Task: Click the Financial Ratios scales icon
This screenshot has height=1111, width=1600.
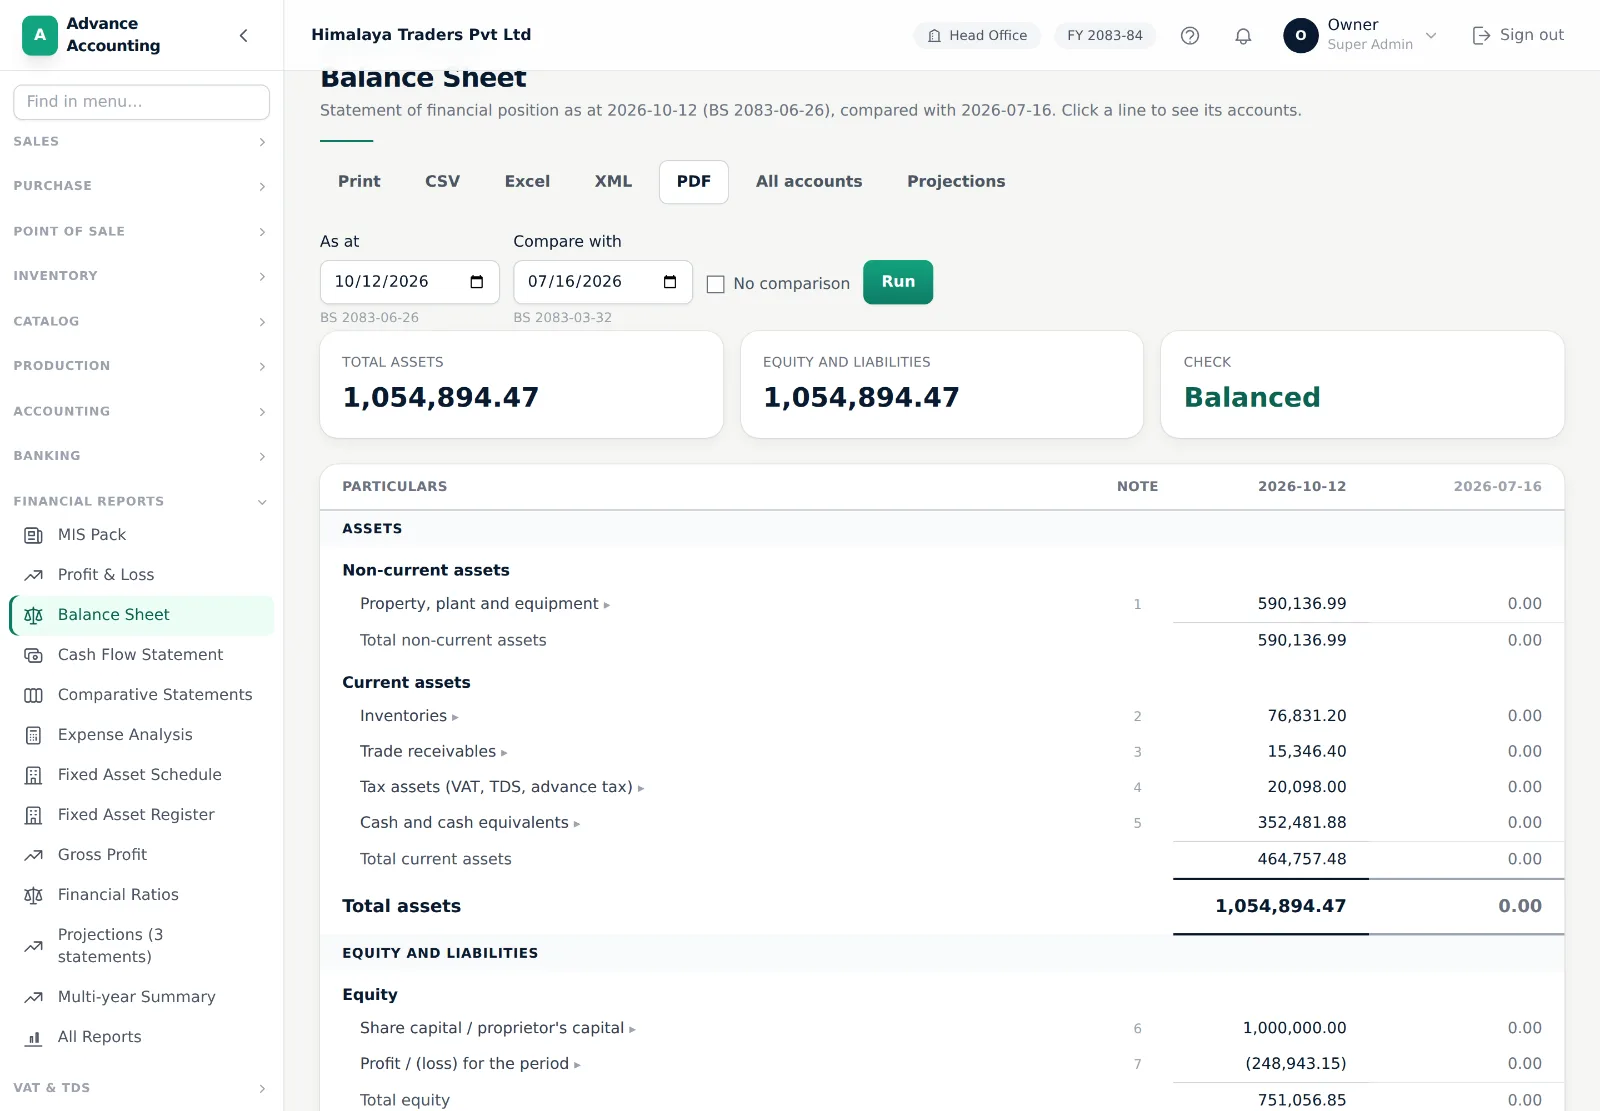Action: pos(33,895)
